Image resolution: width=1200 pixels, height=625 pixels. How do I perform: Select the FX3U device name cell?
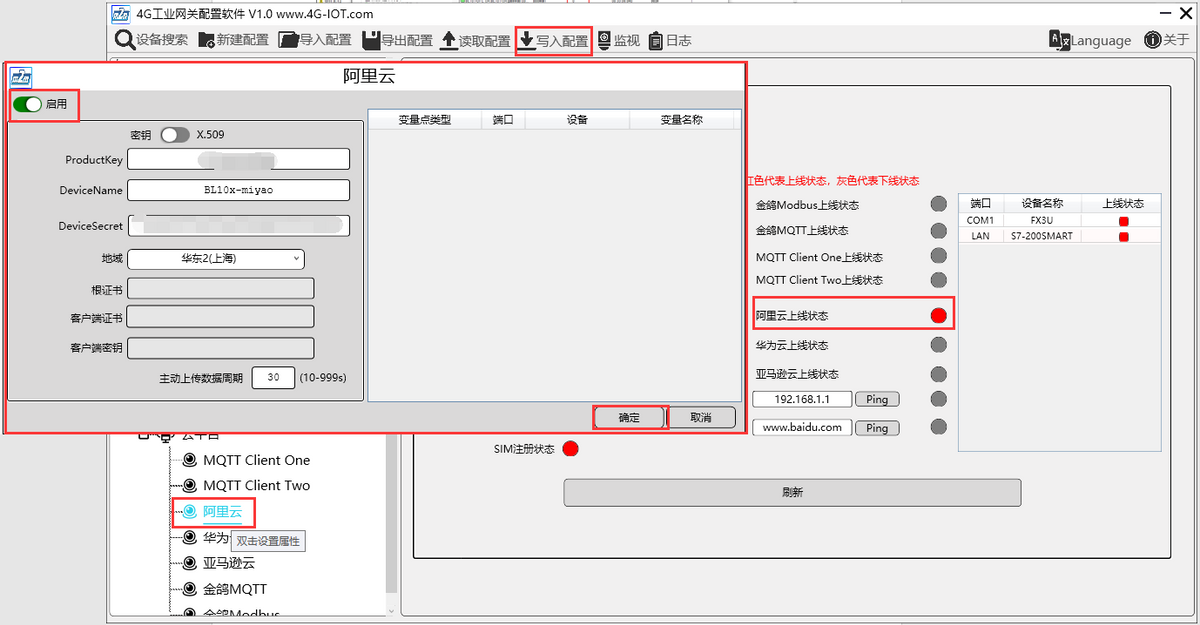coord(1043,221)
